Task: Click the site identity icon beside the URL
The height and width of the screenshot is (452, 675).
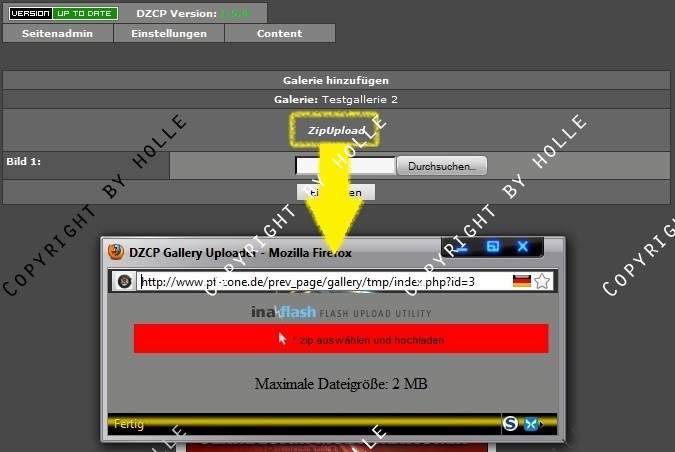Action: pos(124,281)
